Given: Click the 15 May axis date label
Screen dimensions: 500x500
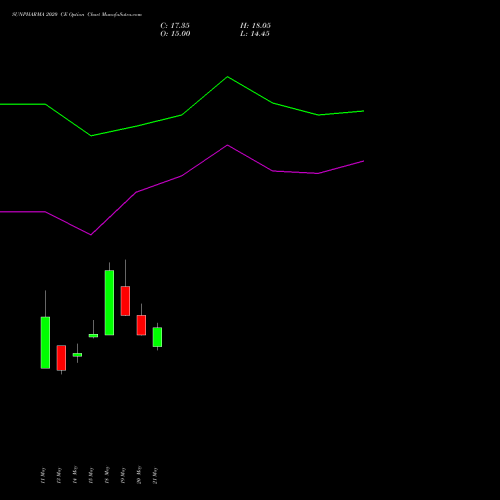Looking at the screenshot, I should coord(91,475).
